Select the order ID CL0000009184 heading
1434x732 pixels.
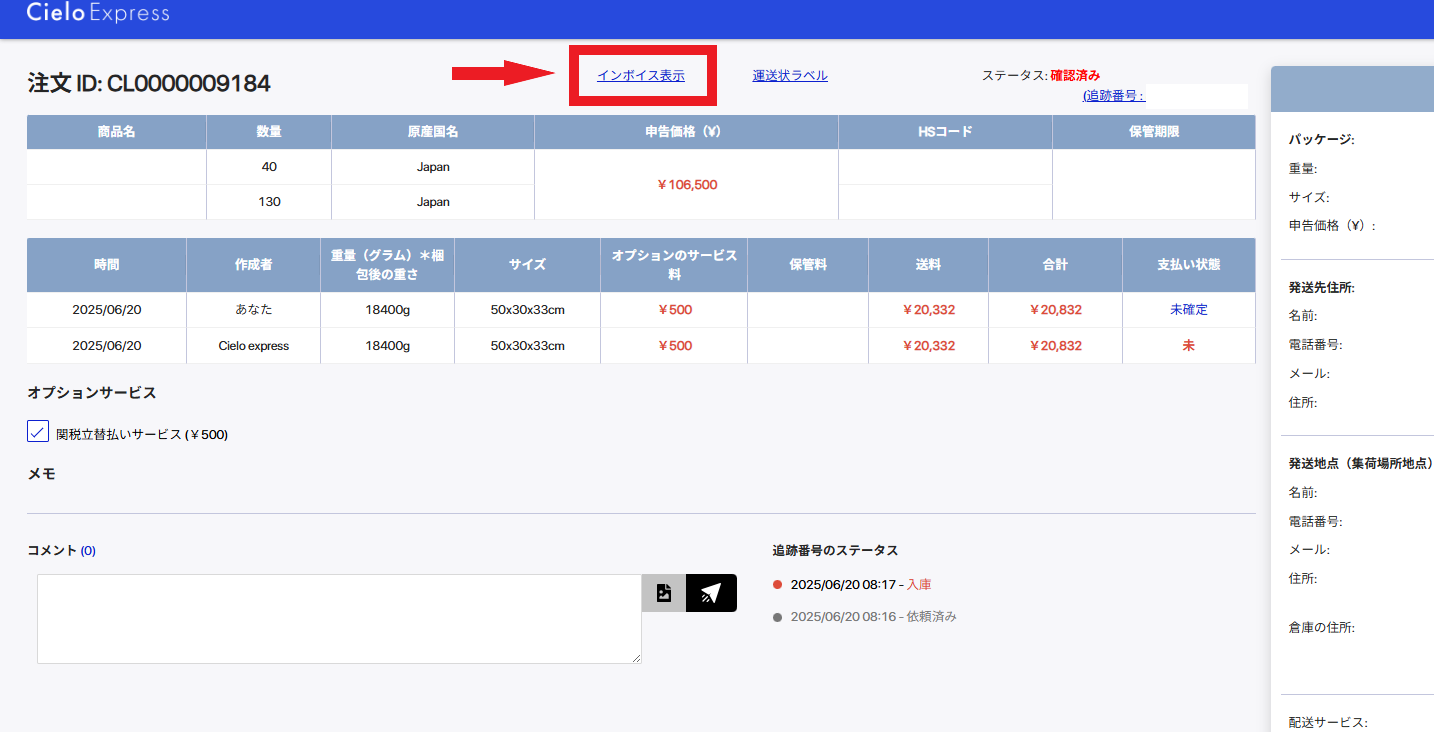coord(149,84)
